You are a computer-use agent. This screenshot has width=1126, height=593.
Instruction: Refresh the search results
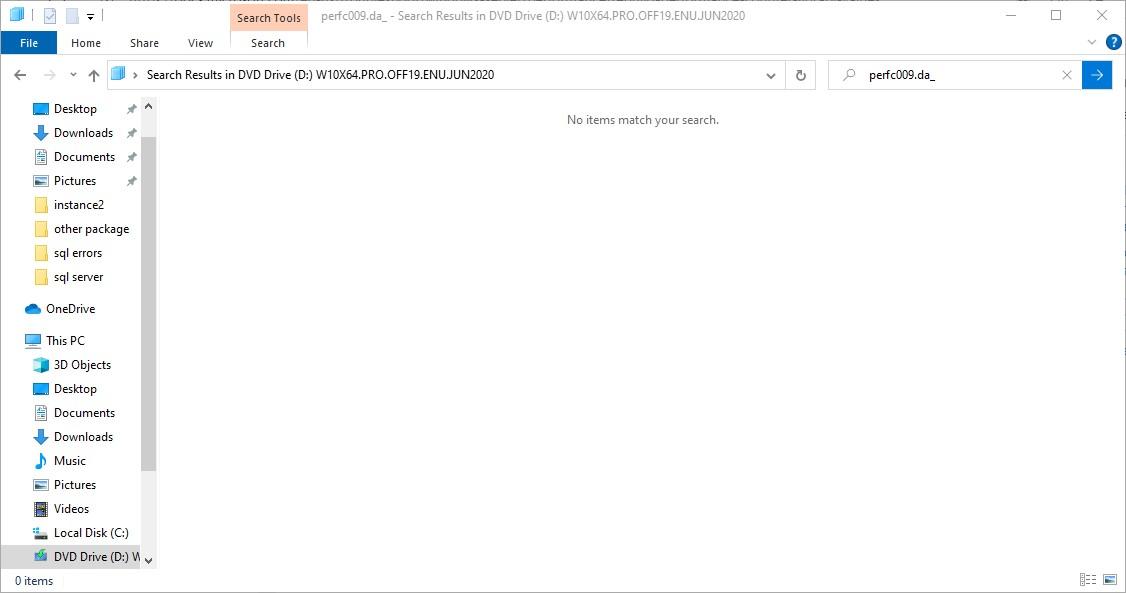point(801,75)
